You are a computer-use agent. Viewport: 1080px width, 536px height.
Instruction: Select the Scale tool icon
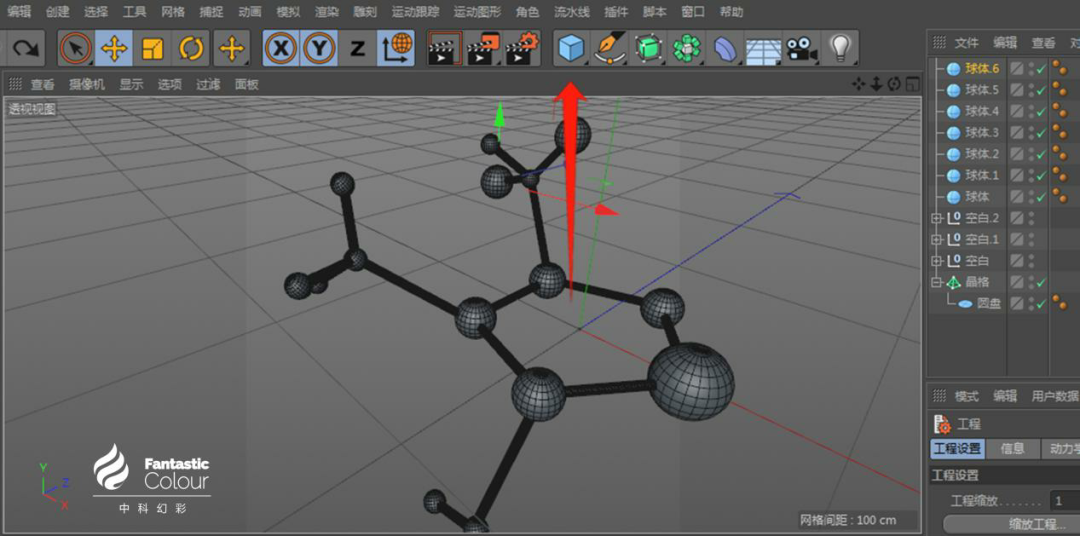pos(152,48)
